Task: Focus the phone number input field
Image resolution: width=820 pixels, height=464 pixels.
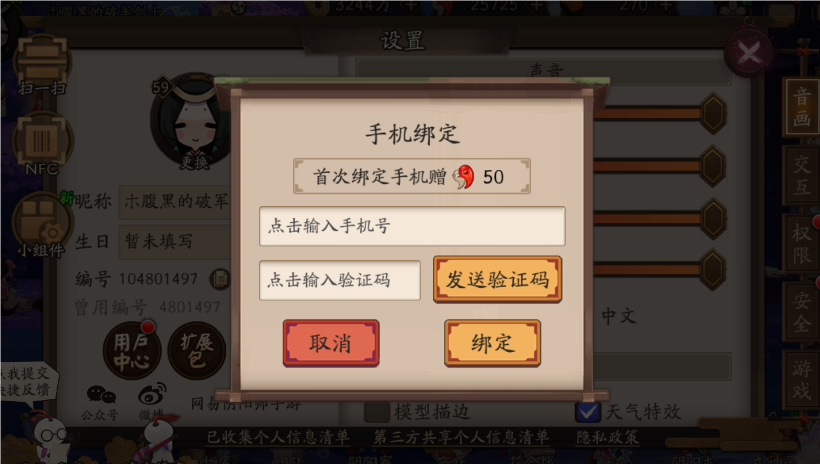Action: point(412,226)
